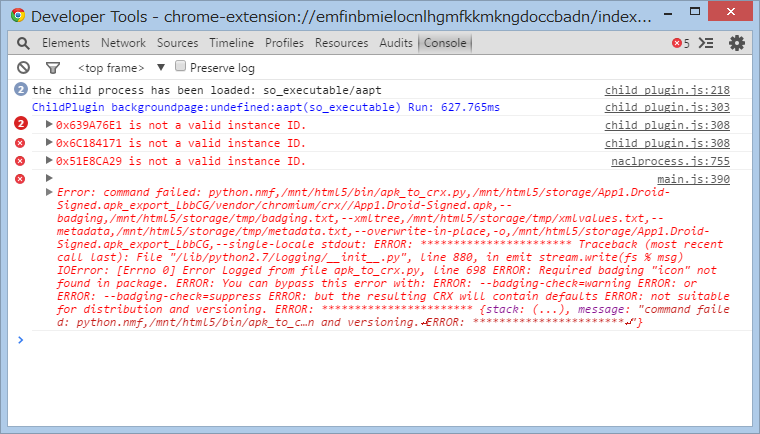Open child_plugin.js:308 link beside 0x6C184171

pos(667,143)
